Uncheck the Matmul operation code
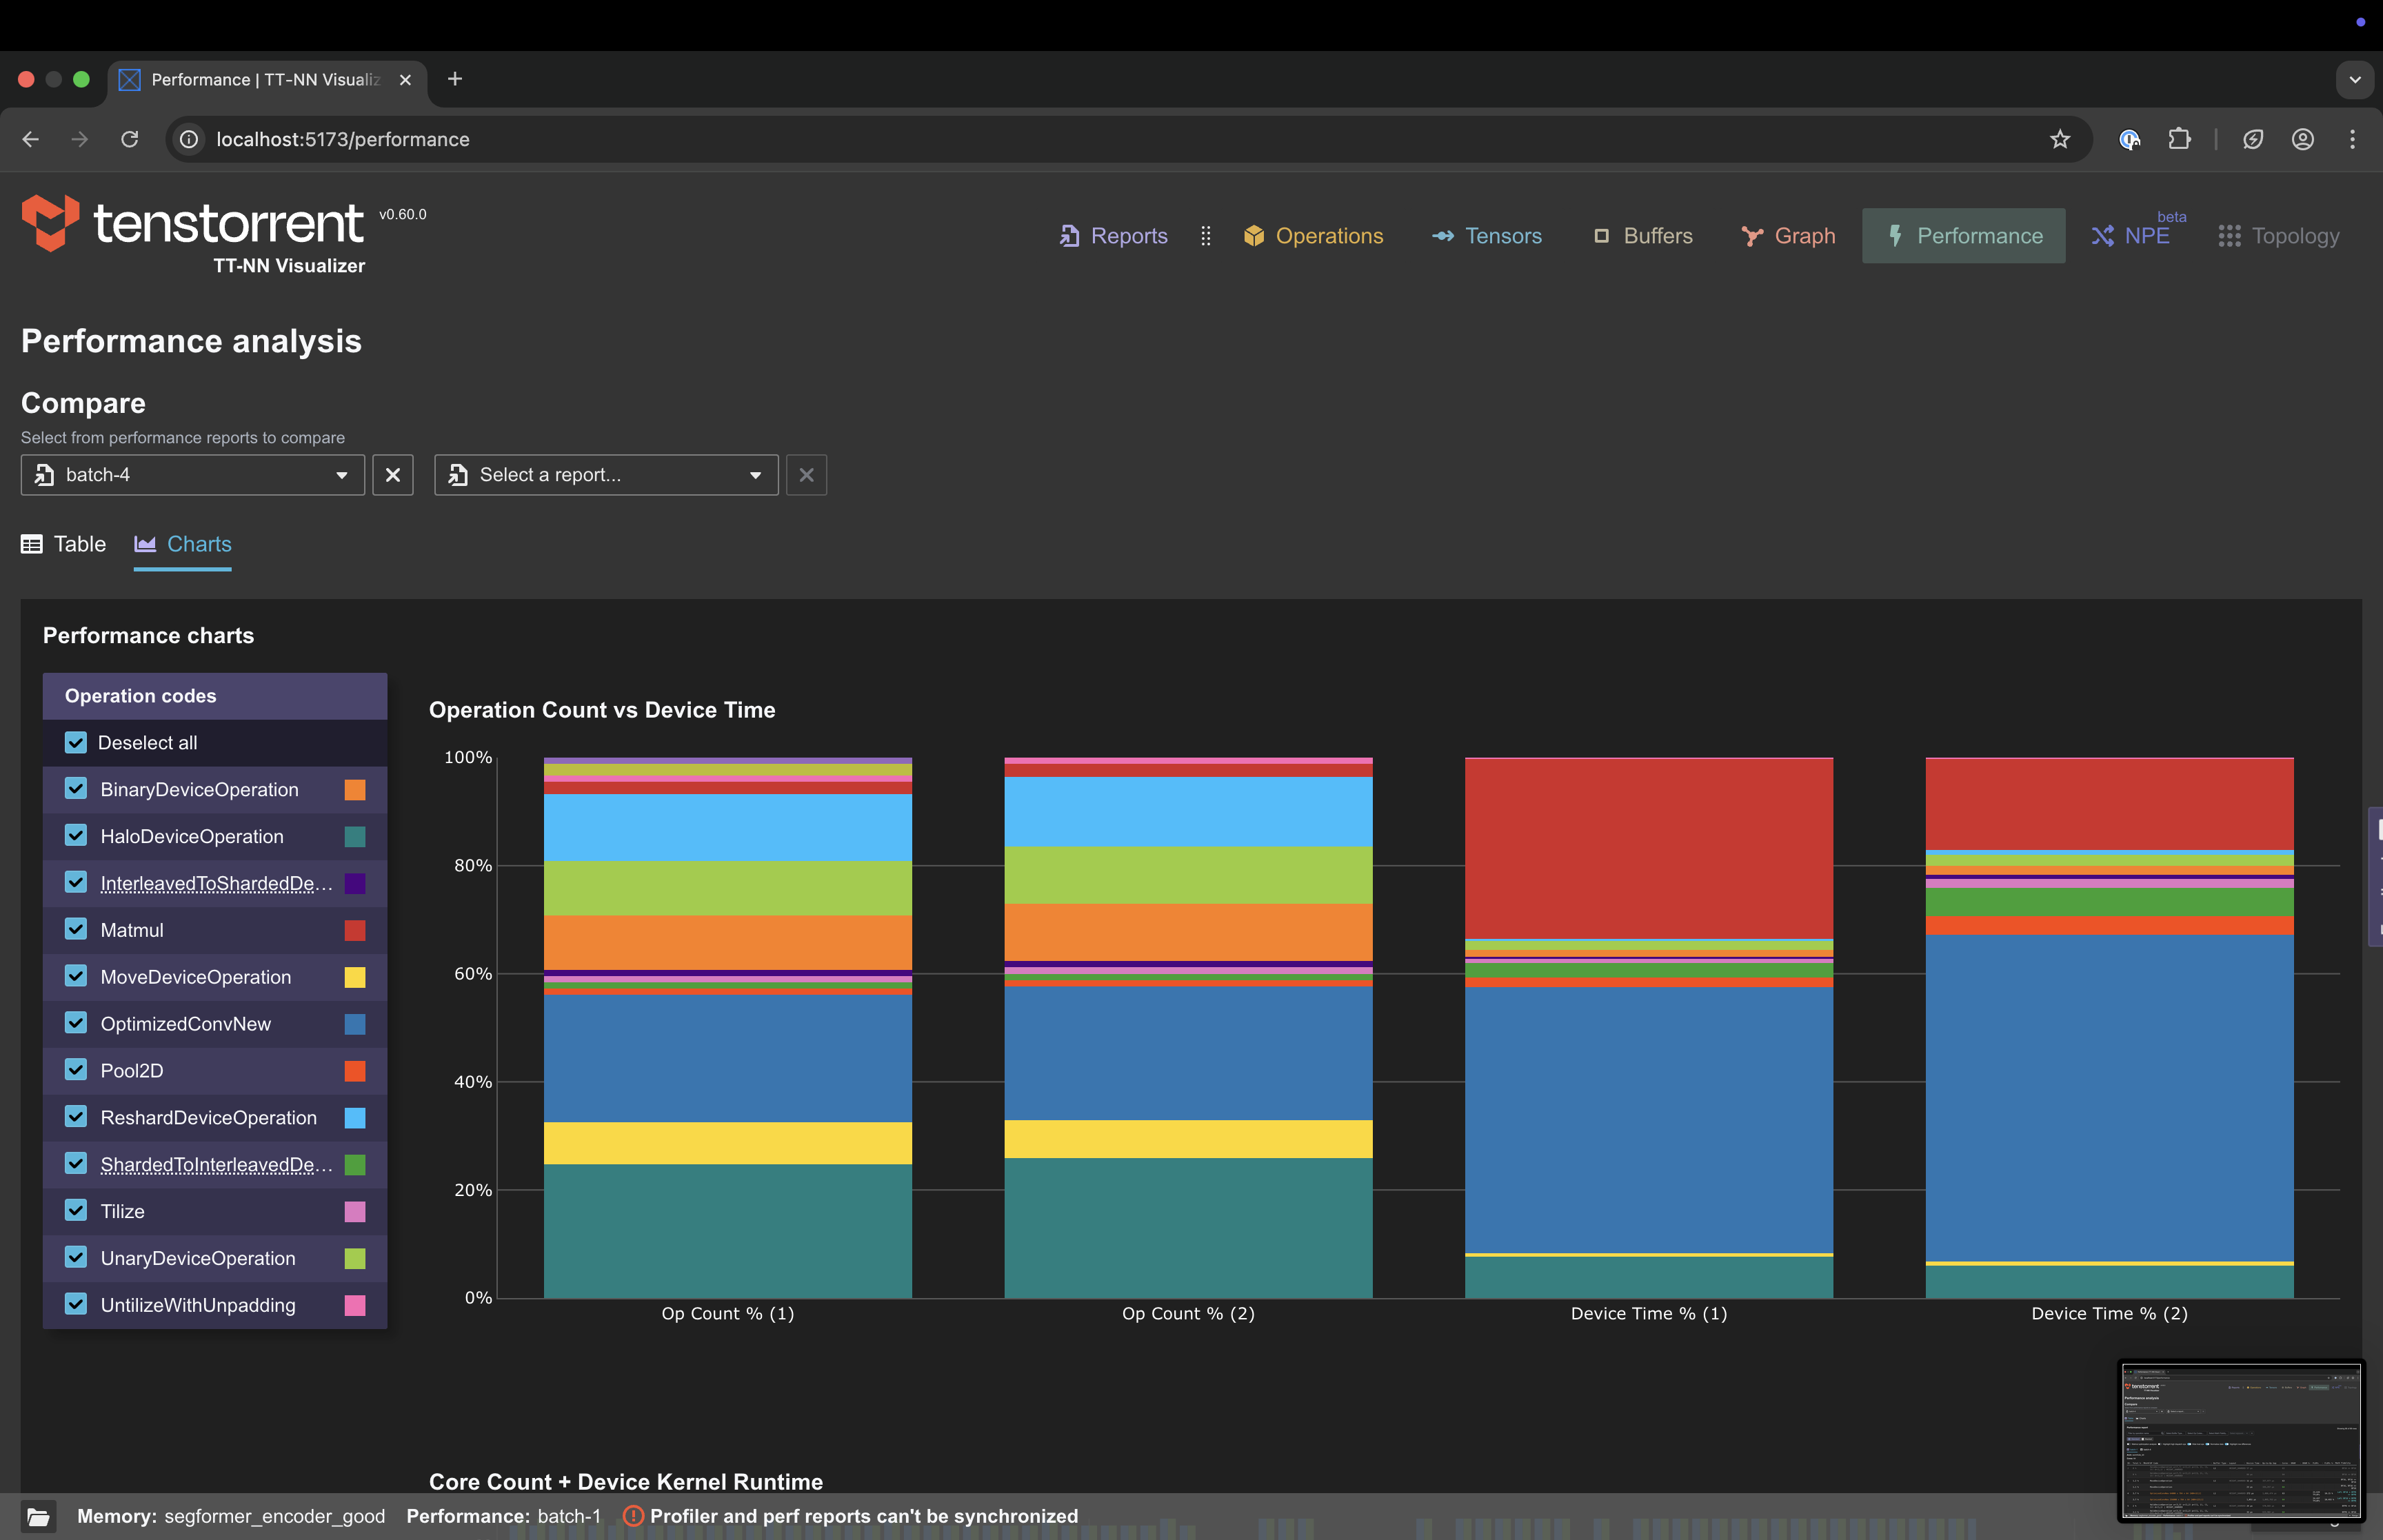2383x1540 pixels. tap(75, 929)
